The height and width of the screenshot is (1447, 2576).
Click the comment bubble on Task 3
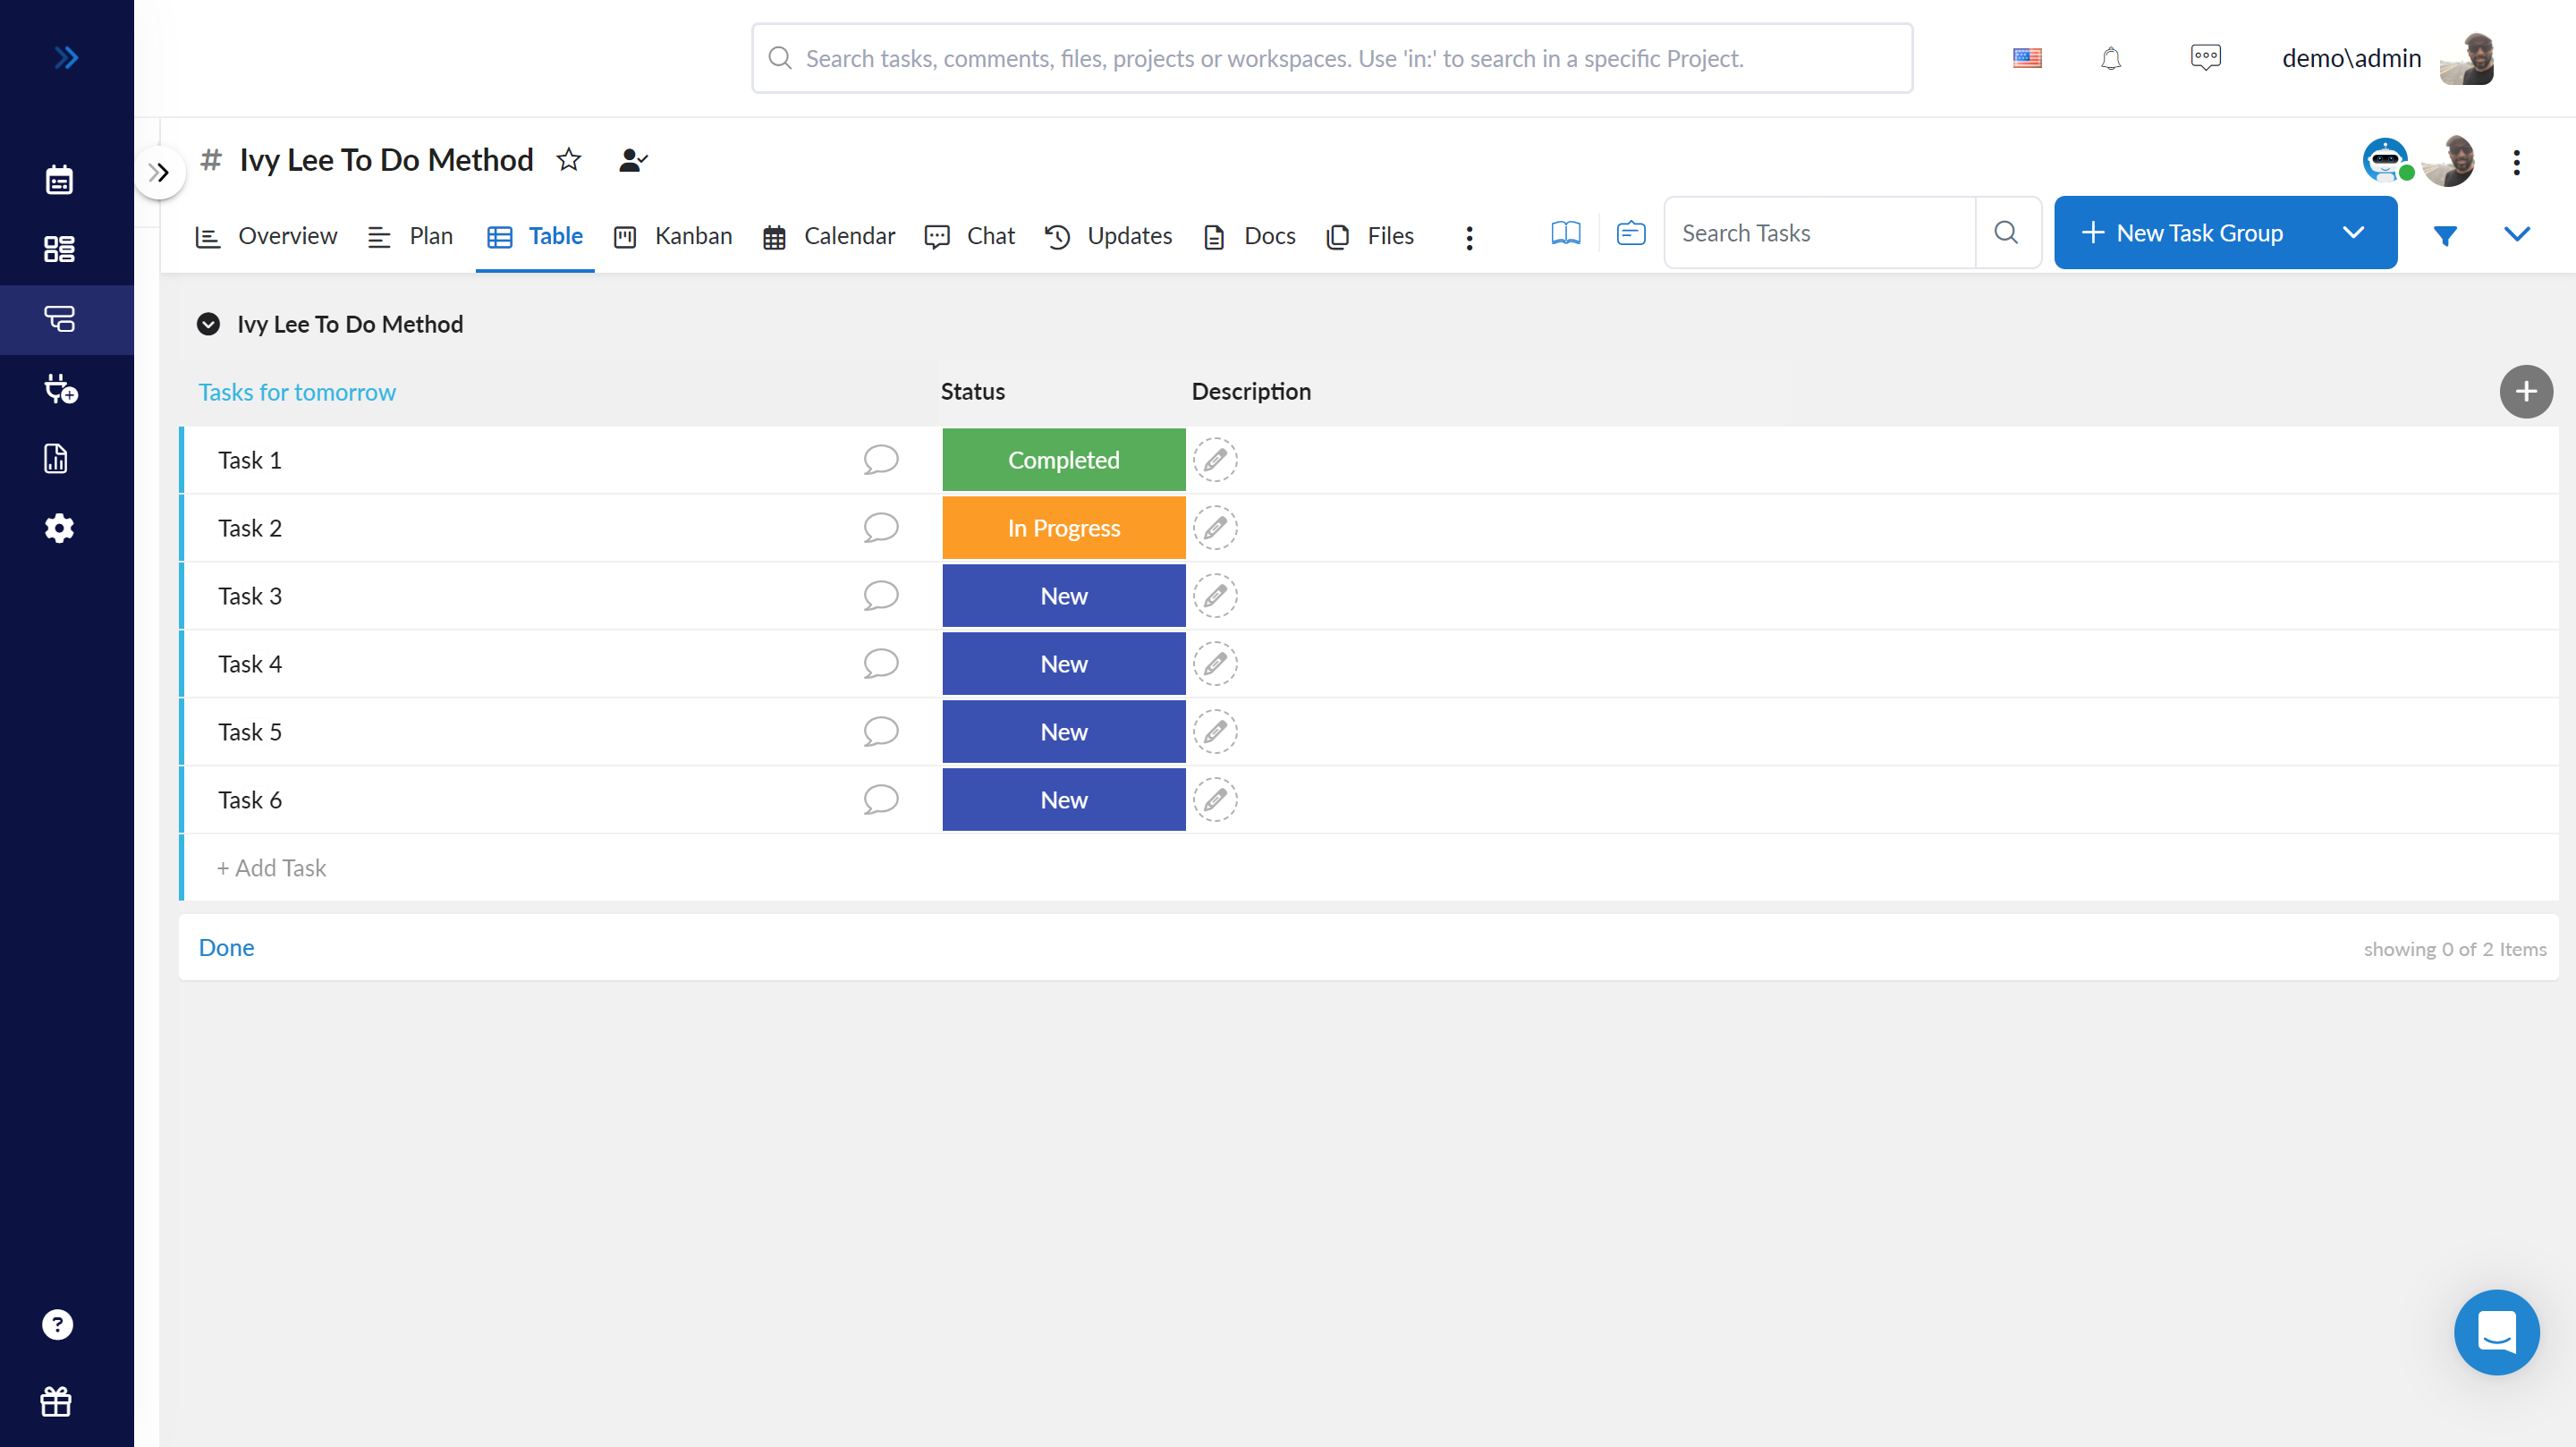tap(880, 595)
